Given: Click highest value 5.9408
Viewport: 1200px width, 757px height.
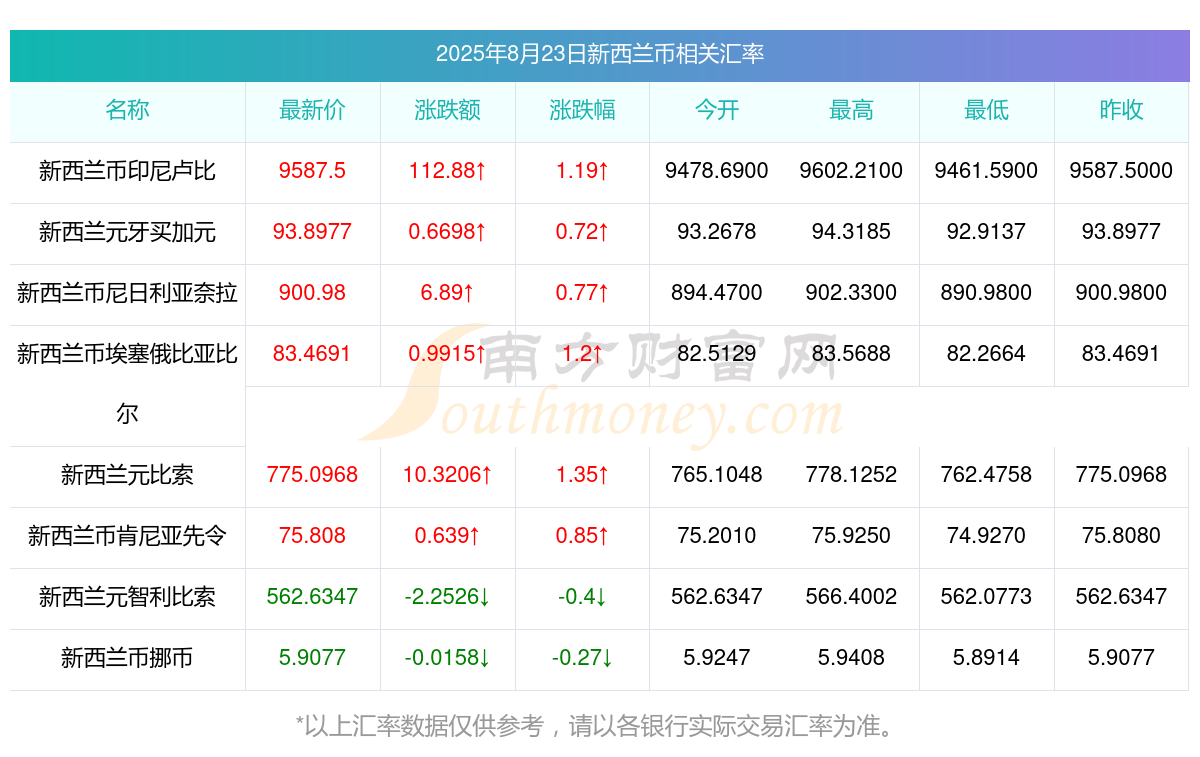Looking at the screenshot, I should (x=852, y=658).
